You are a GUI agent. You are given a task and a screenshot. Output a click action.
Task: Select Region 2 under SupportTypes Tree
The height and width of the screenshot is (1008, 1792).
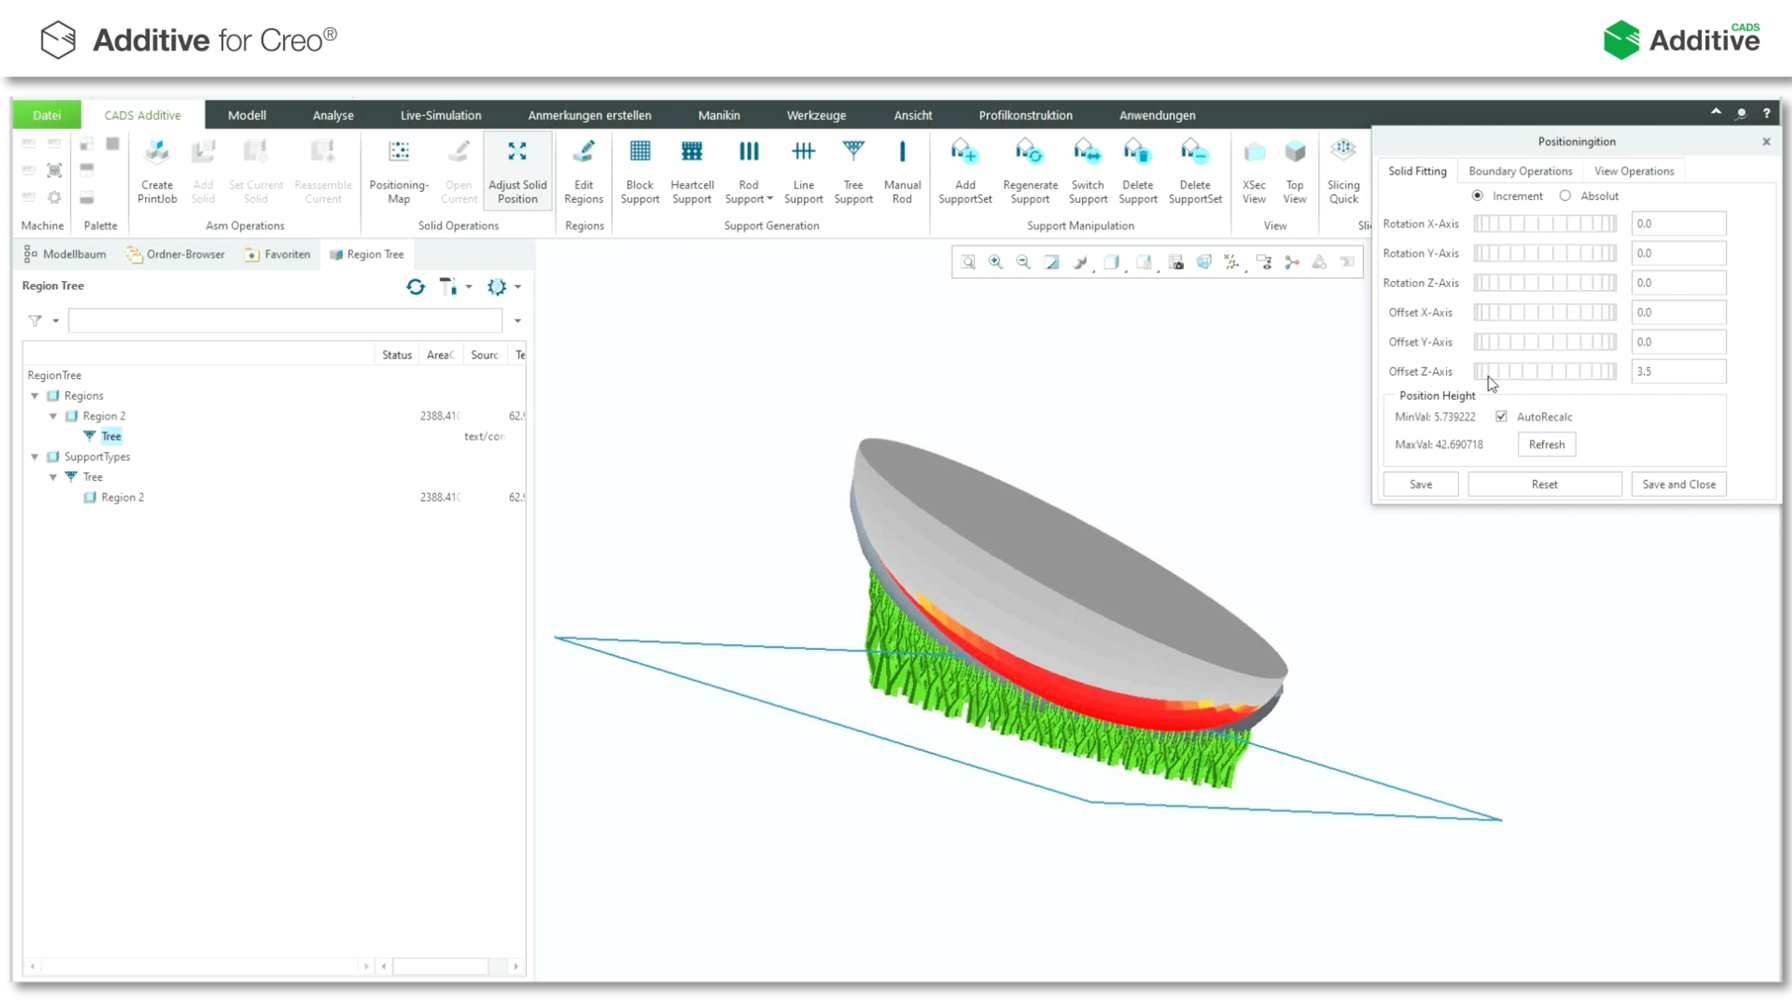[x=122, y=497]
